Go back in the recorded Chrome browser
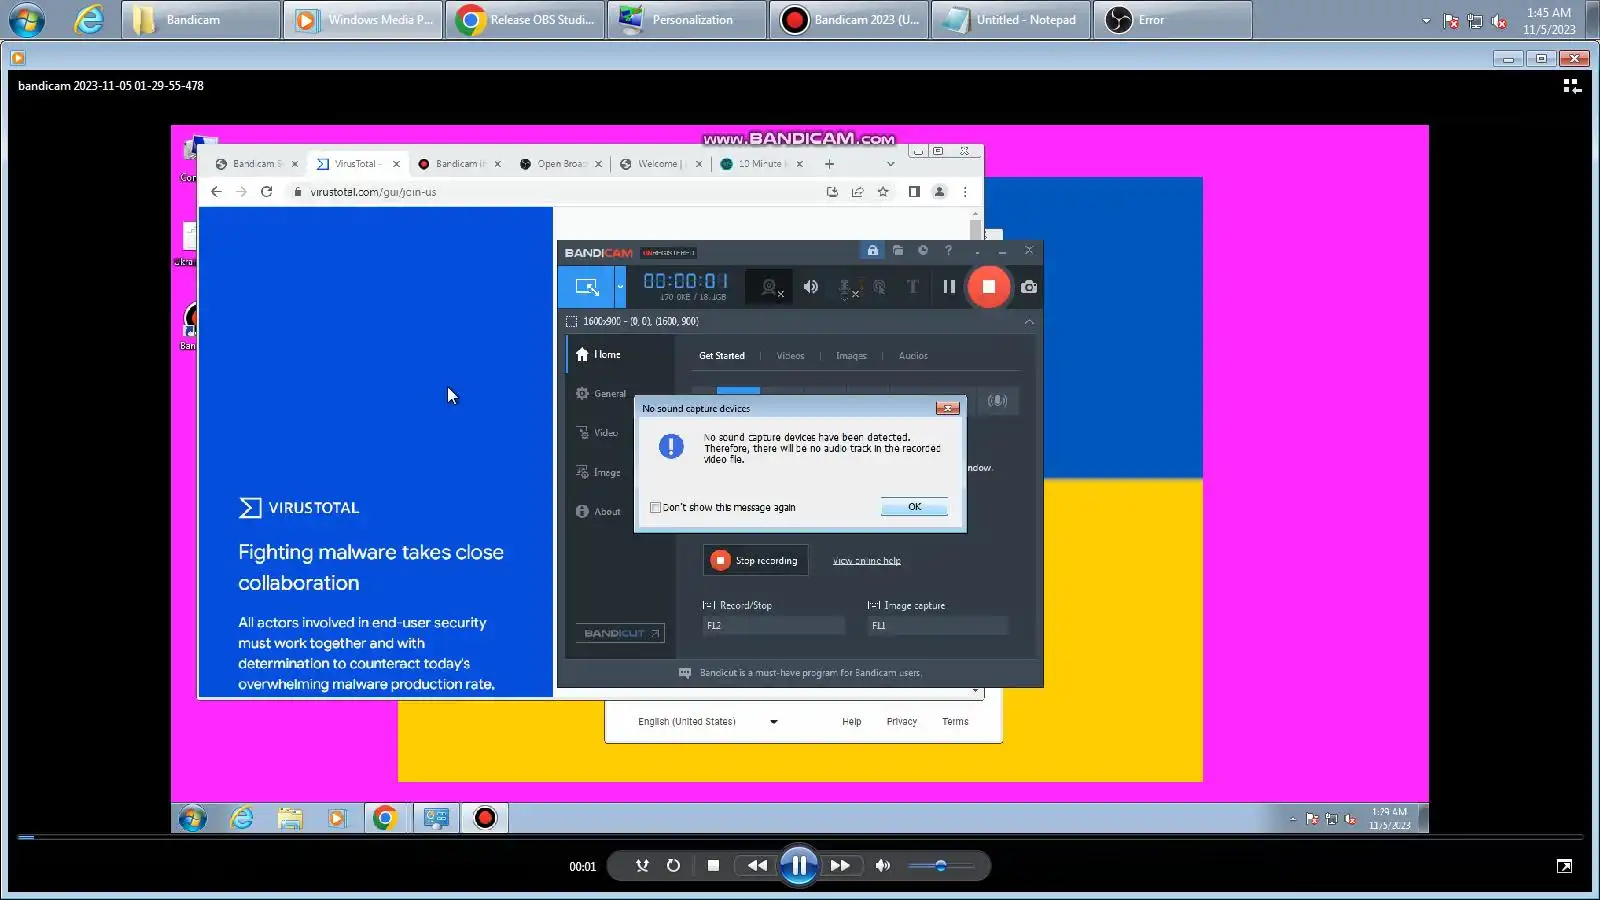This screenshot has width=1600, height=900. coord(216,192)
